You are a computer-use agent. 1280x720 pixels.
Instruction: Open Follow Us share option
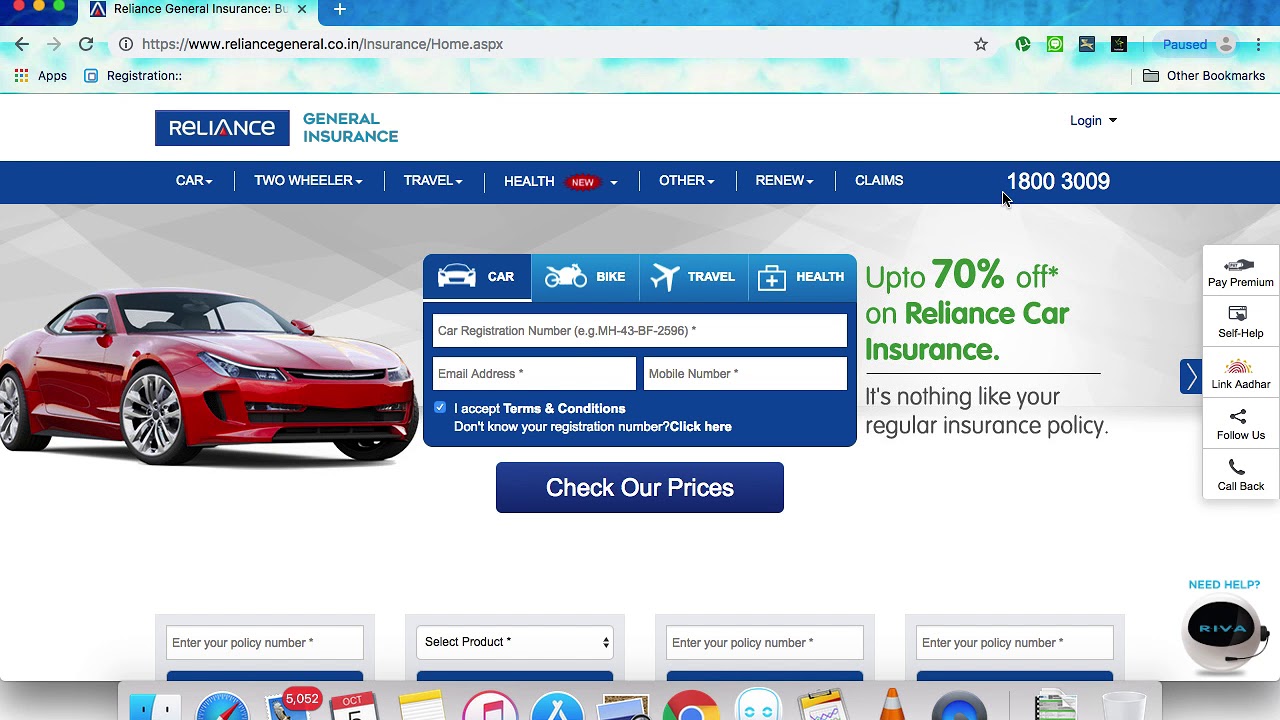click(1241, 425)
